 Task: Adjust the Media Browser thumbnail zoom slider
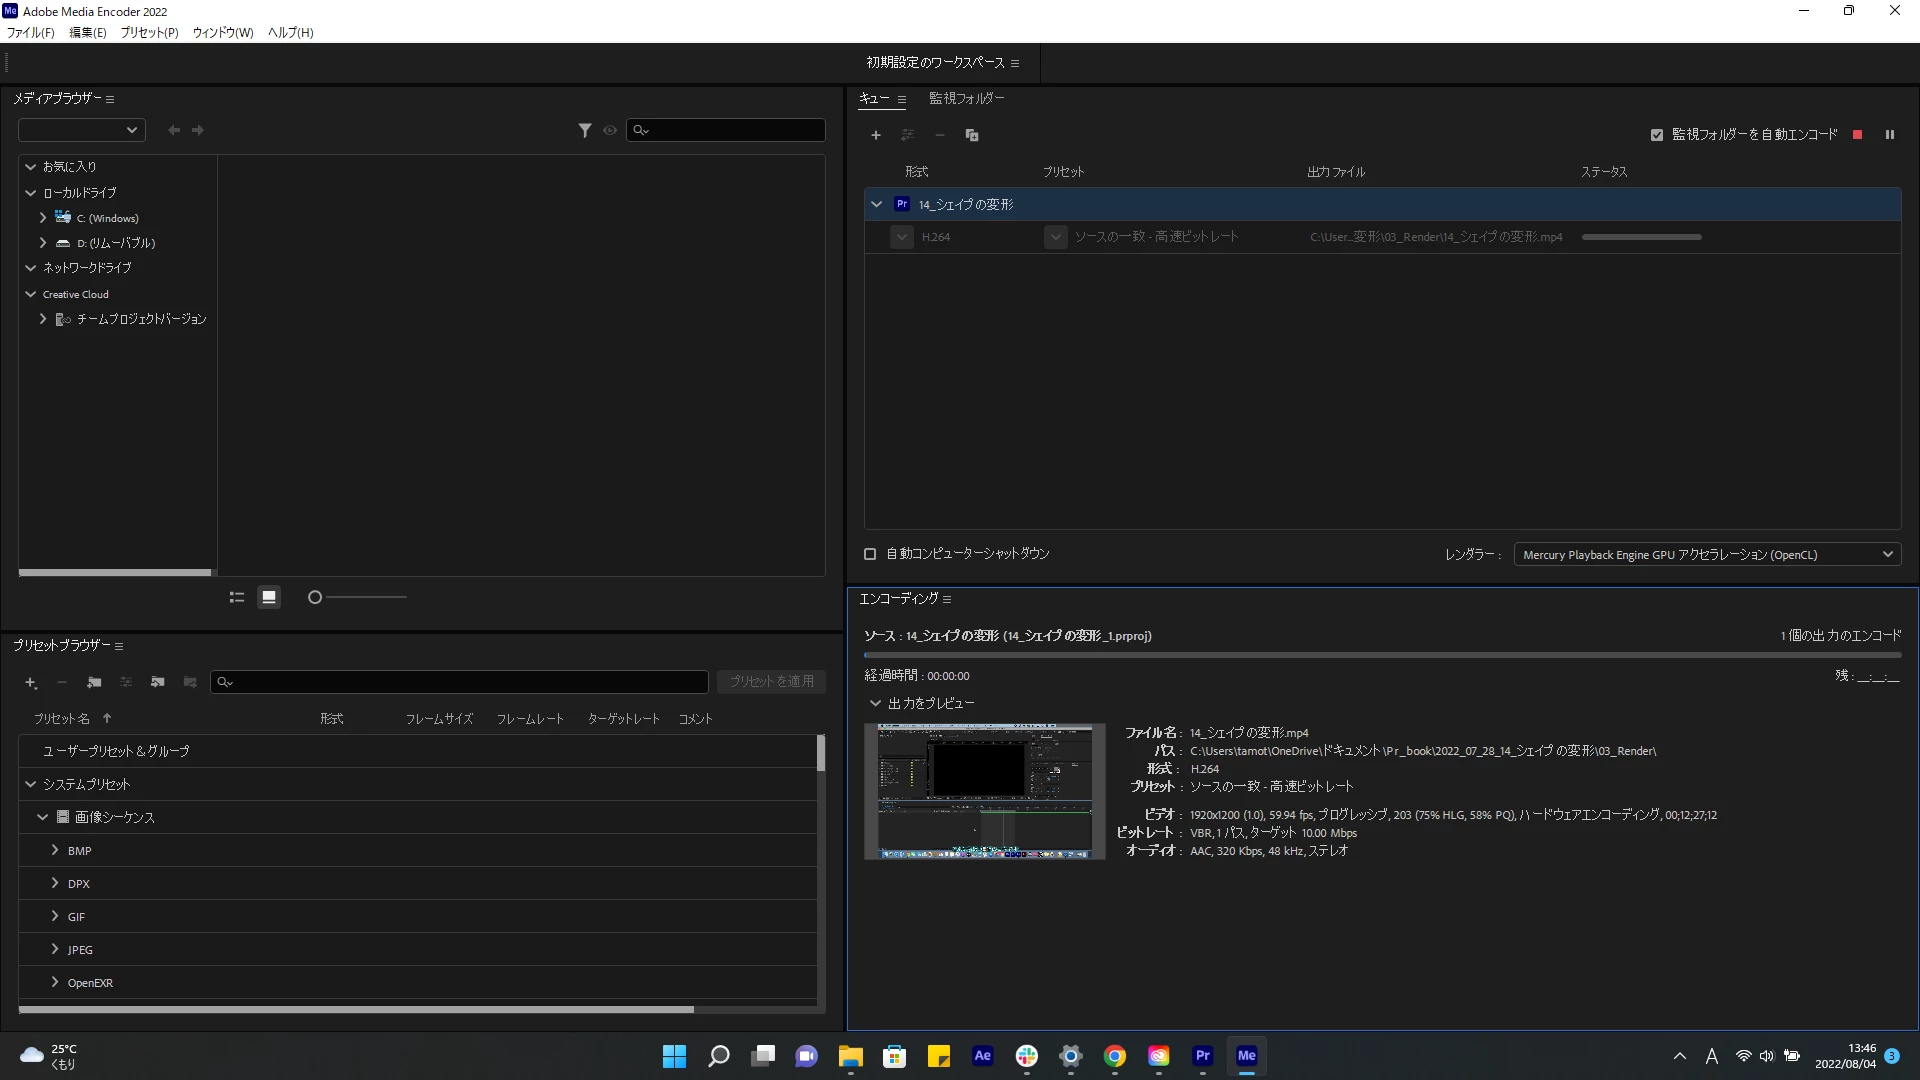(315, 597)
